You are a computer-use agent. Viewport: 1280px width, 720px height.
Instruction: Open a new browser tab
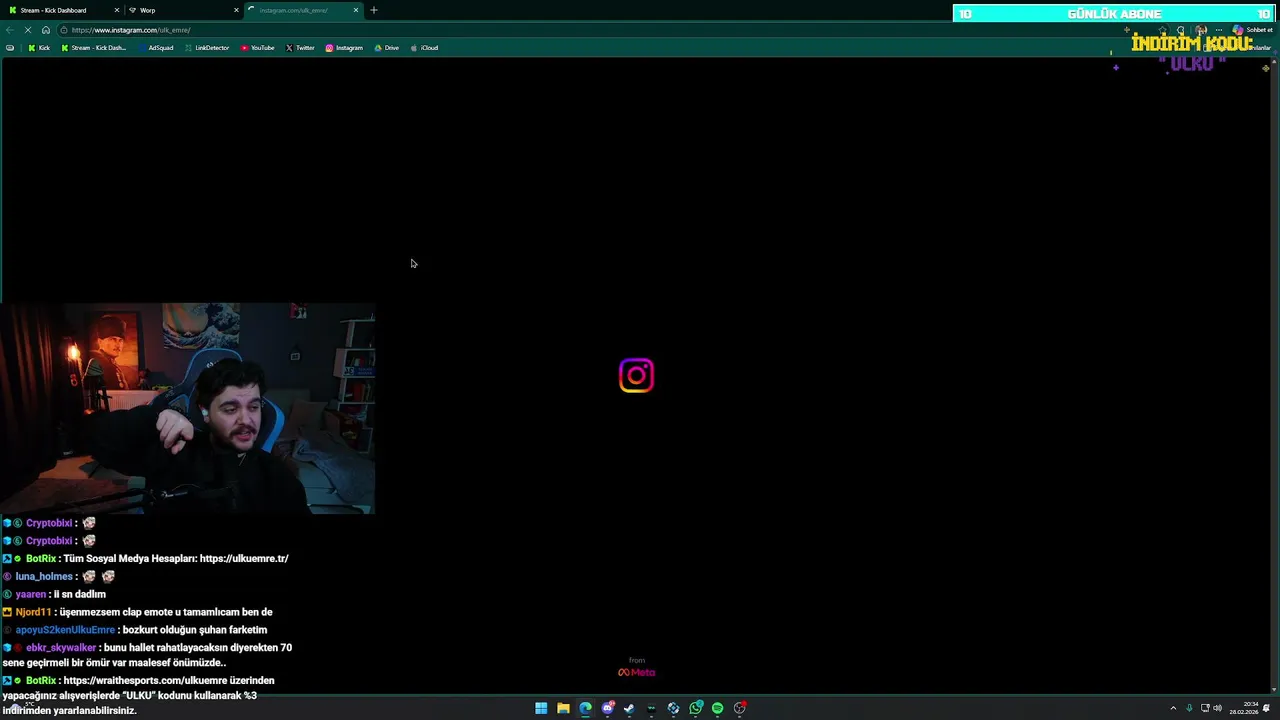point(374,10)
